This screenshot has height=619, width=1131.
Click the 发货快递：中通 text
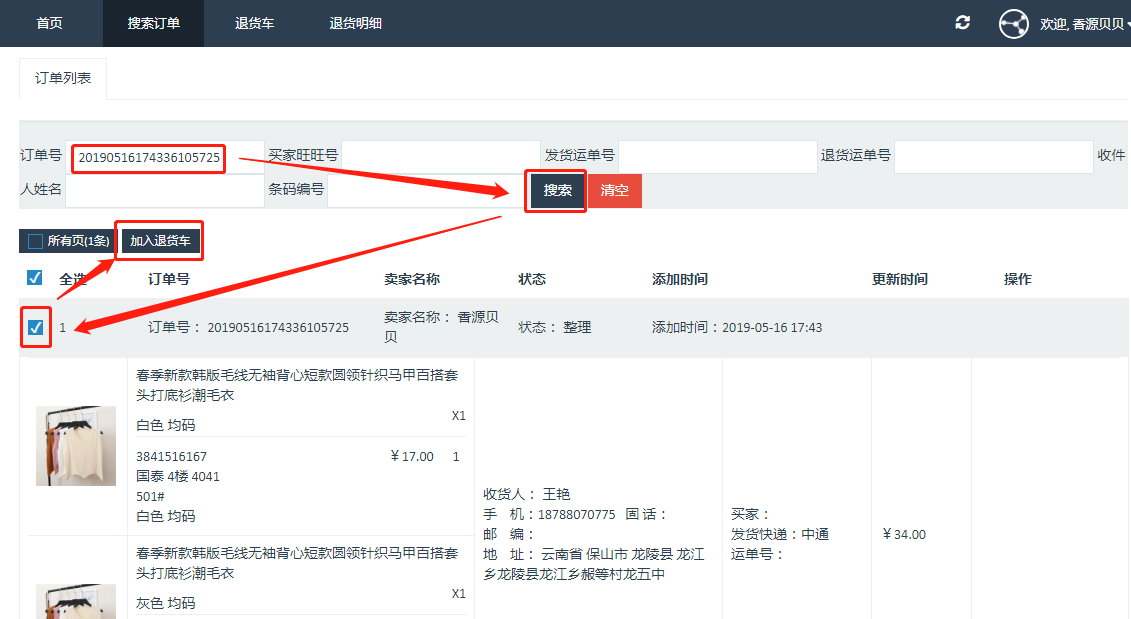[780, 535]
